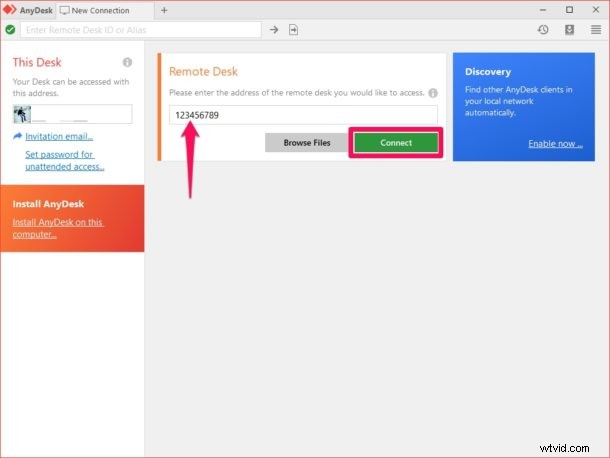Maximize the AnyDesk window
This screenshot has height=458, width=610.
point(570,10)
